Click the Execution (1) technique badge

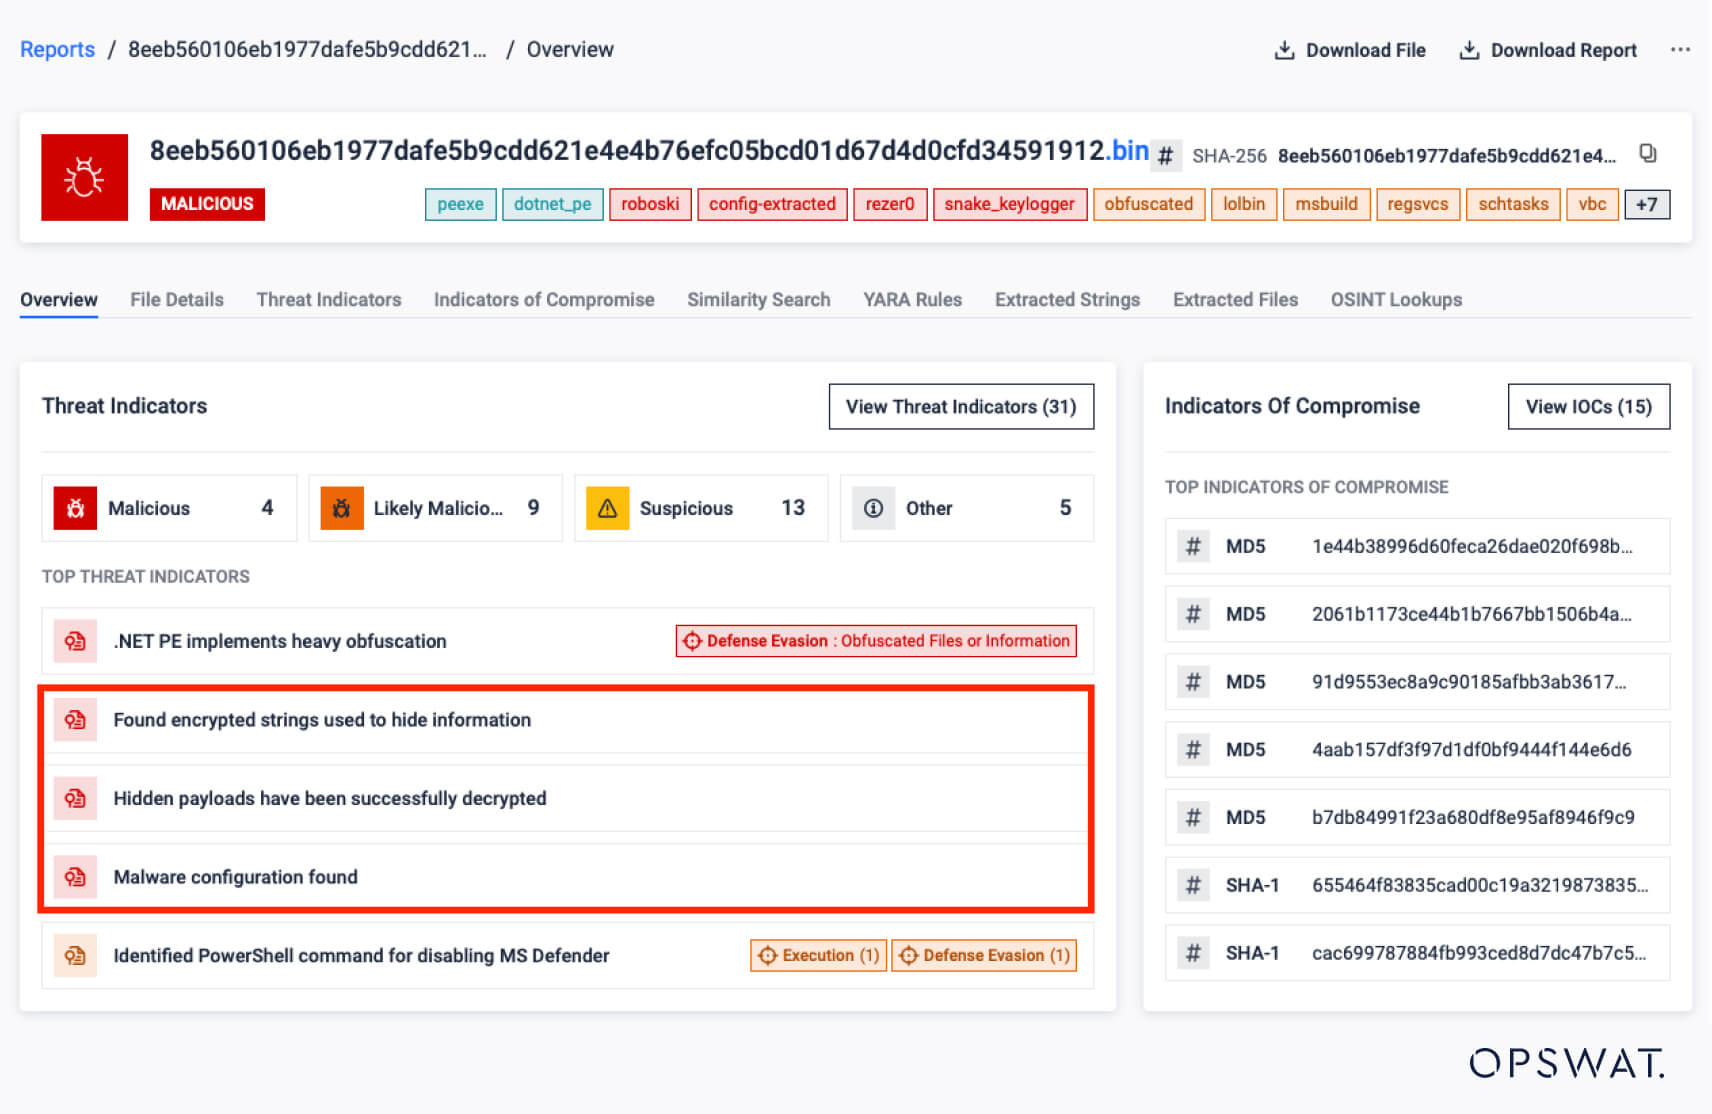tap(818, 955)
